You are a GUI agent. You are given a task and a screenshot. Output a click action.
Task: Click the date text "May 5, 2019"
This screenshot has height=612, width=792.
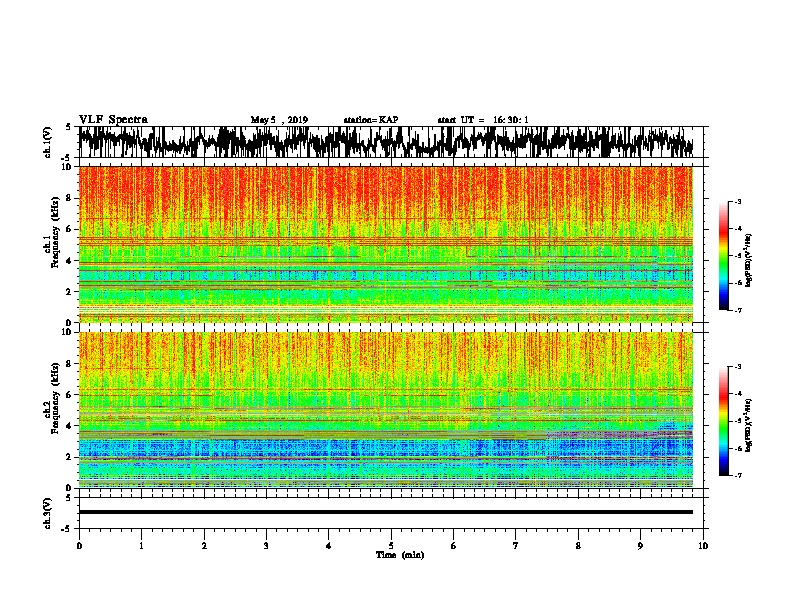[x=279, y=120]
